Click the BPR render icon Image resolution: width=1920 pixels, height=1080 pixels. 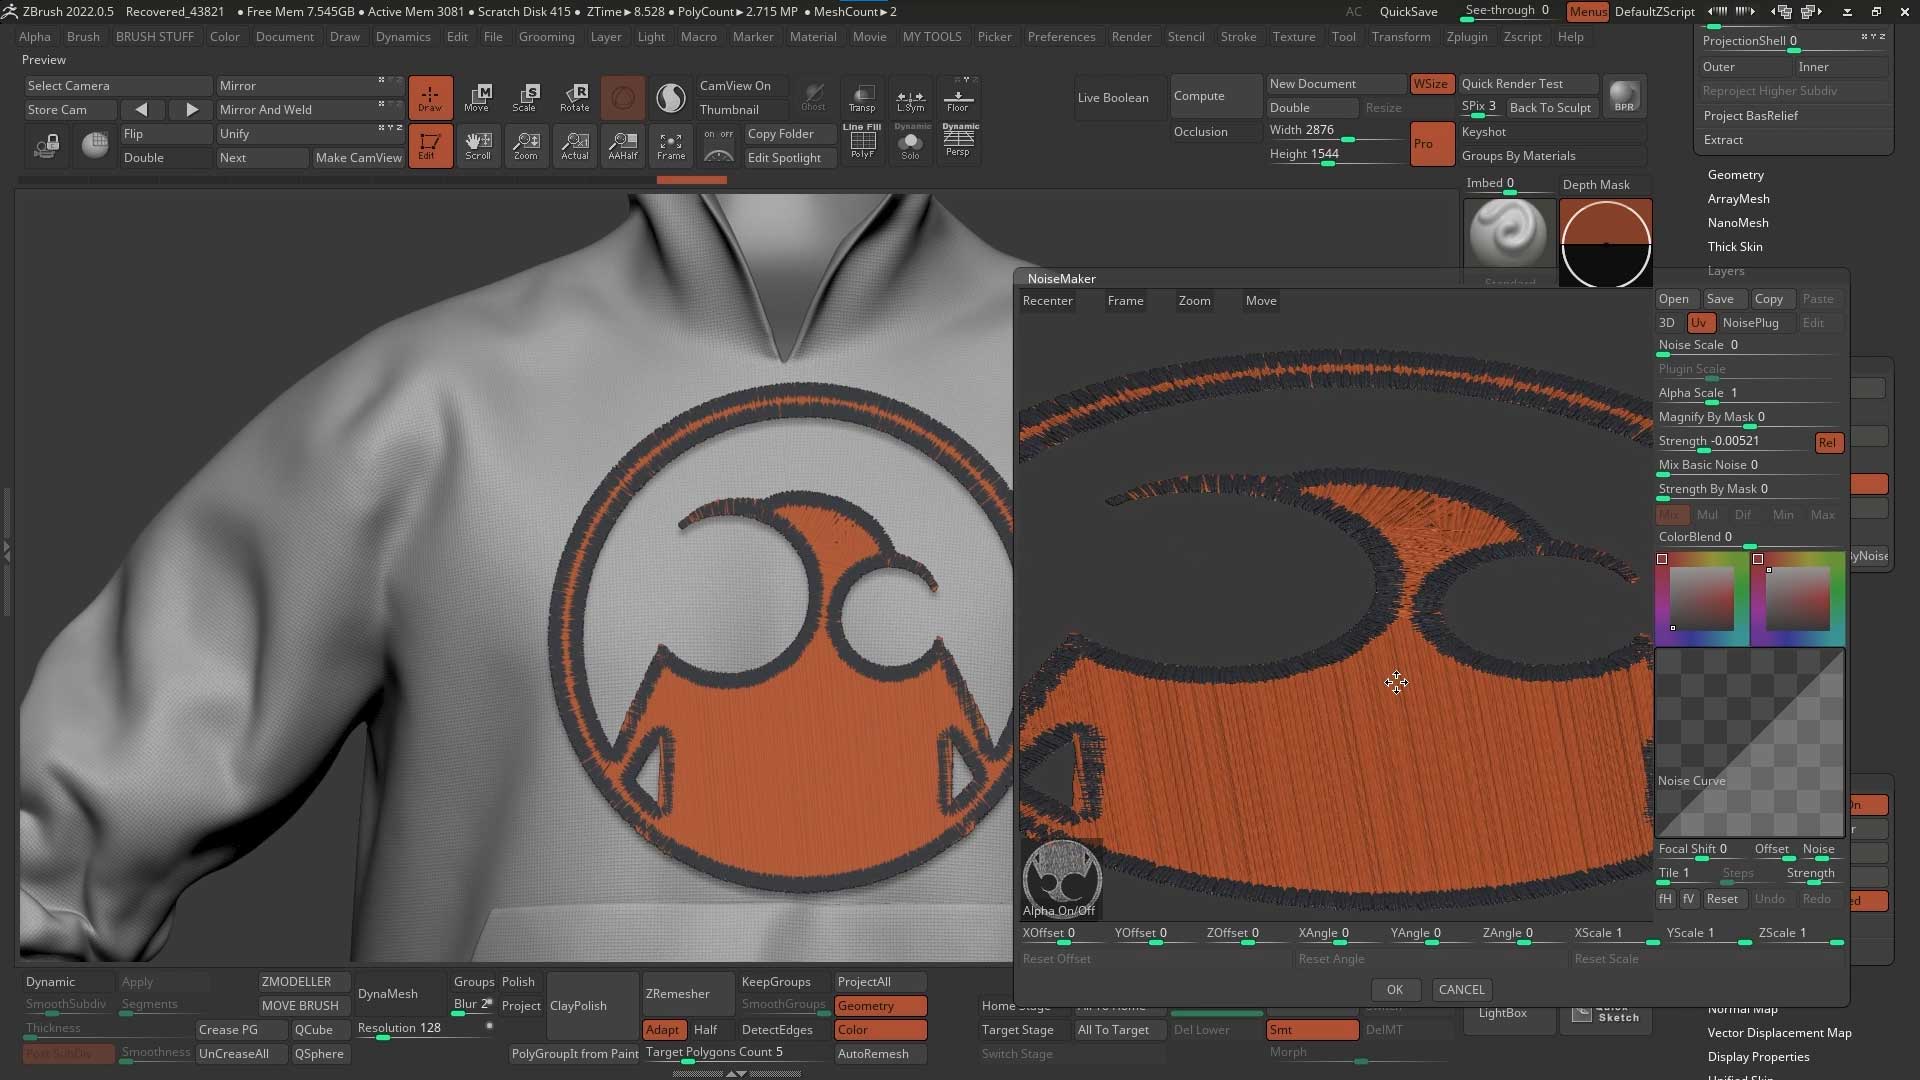pos(1624,96)
